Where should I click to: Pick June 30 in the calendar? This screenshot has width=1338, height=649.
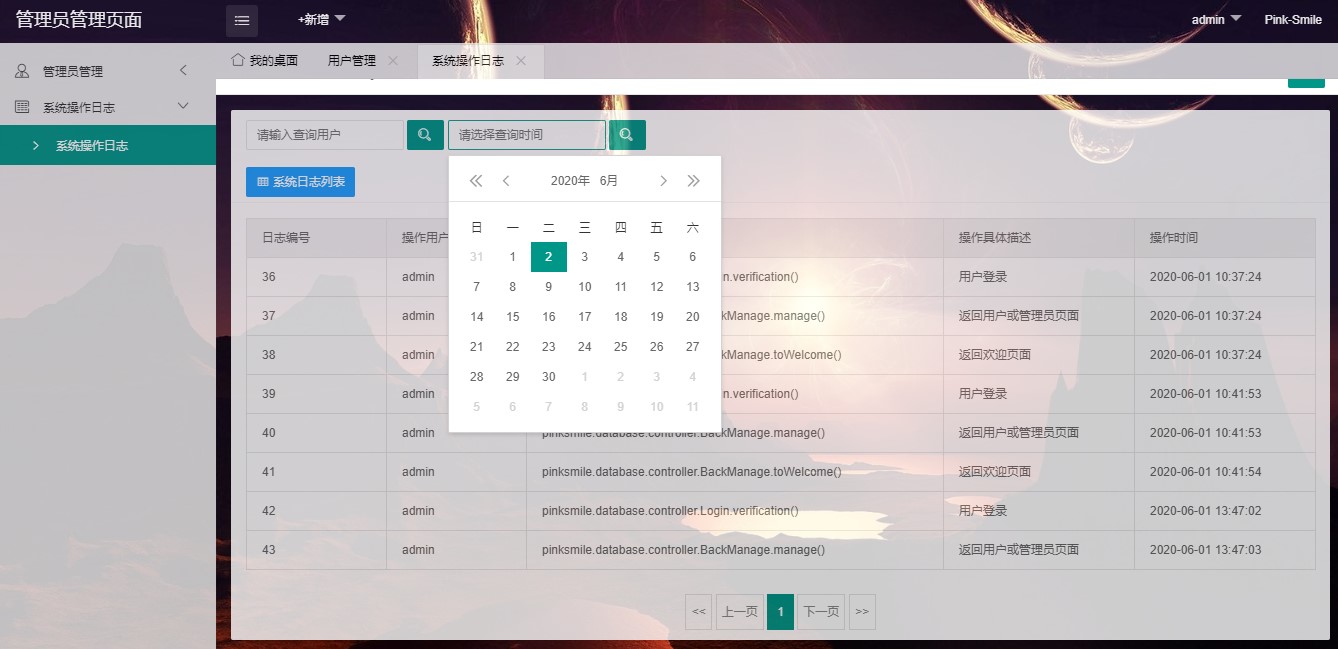tap(549, 377)
